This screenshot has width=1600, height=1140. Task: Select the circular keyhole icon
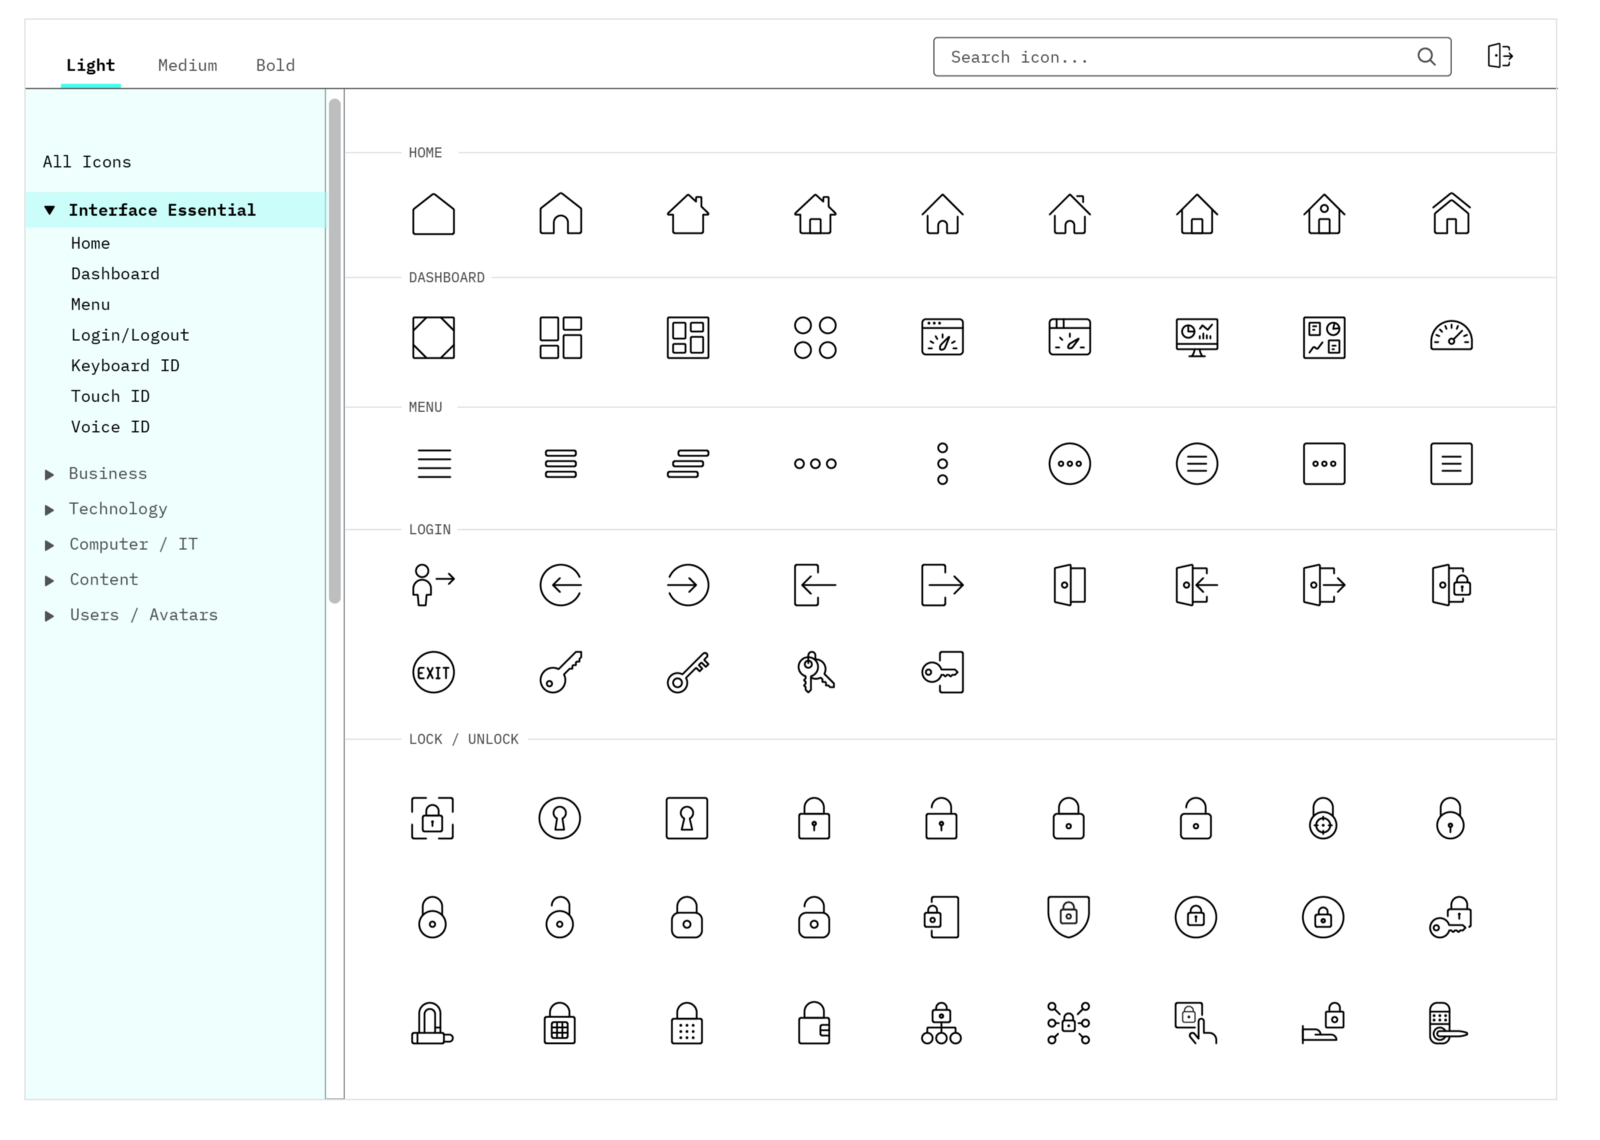click(x=560, y=818)
